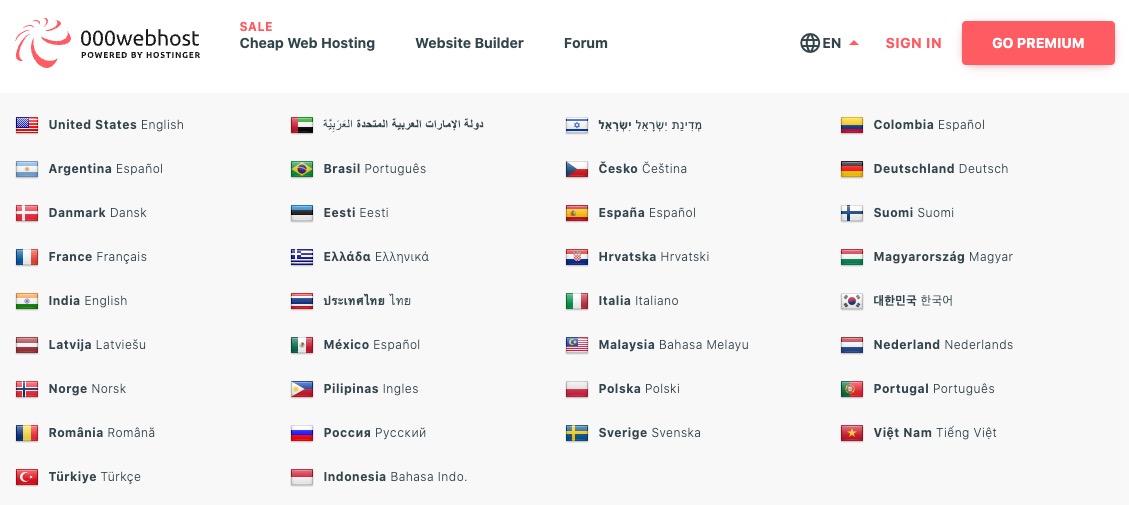This screenshot has width=1129, height=505.
Task: Click the Malaysia flag icon
Action: 577,345
